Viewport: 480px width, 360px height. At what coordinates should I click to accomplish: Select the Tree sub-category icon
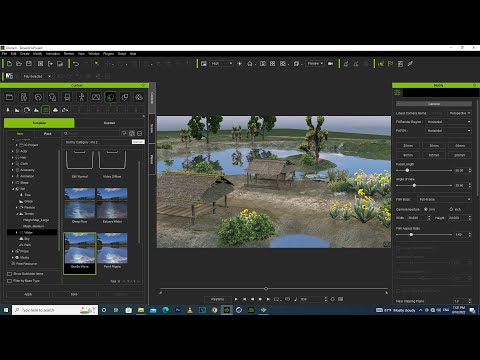tap(8, 110)
